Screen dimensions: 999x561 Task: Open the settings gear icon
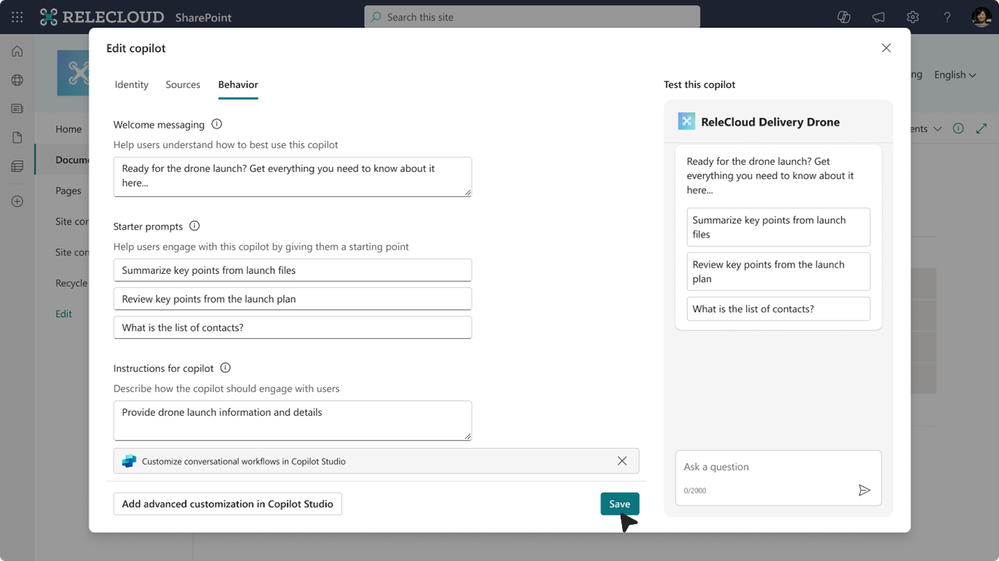pos(912,17)
